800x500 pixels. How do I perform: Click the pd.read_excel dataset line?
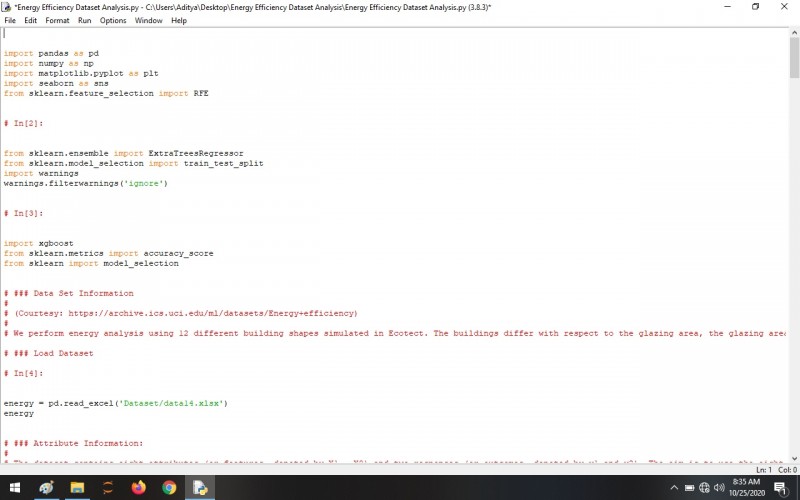(116, 403)
